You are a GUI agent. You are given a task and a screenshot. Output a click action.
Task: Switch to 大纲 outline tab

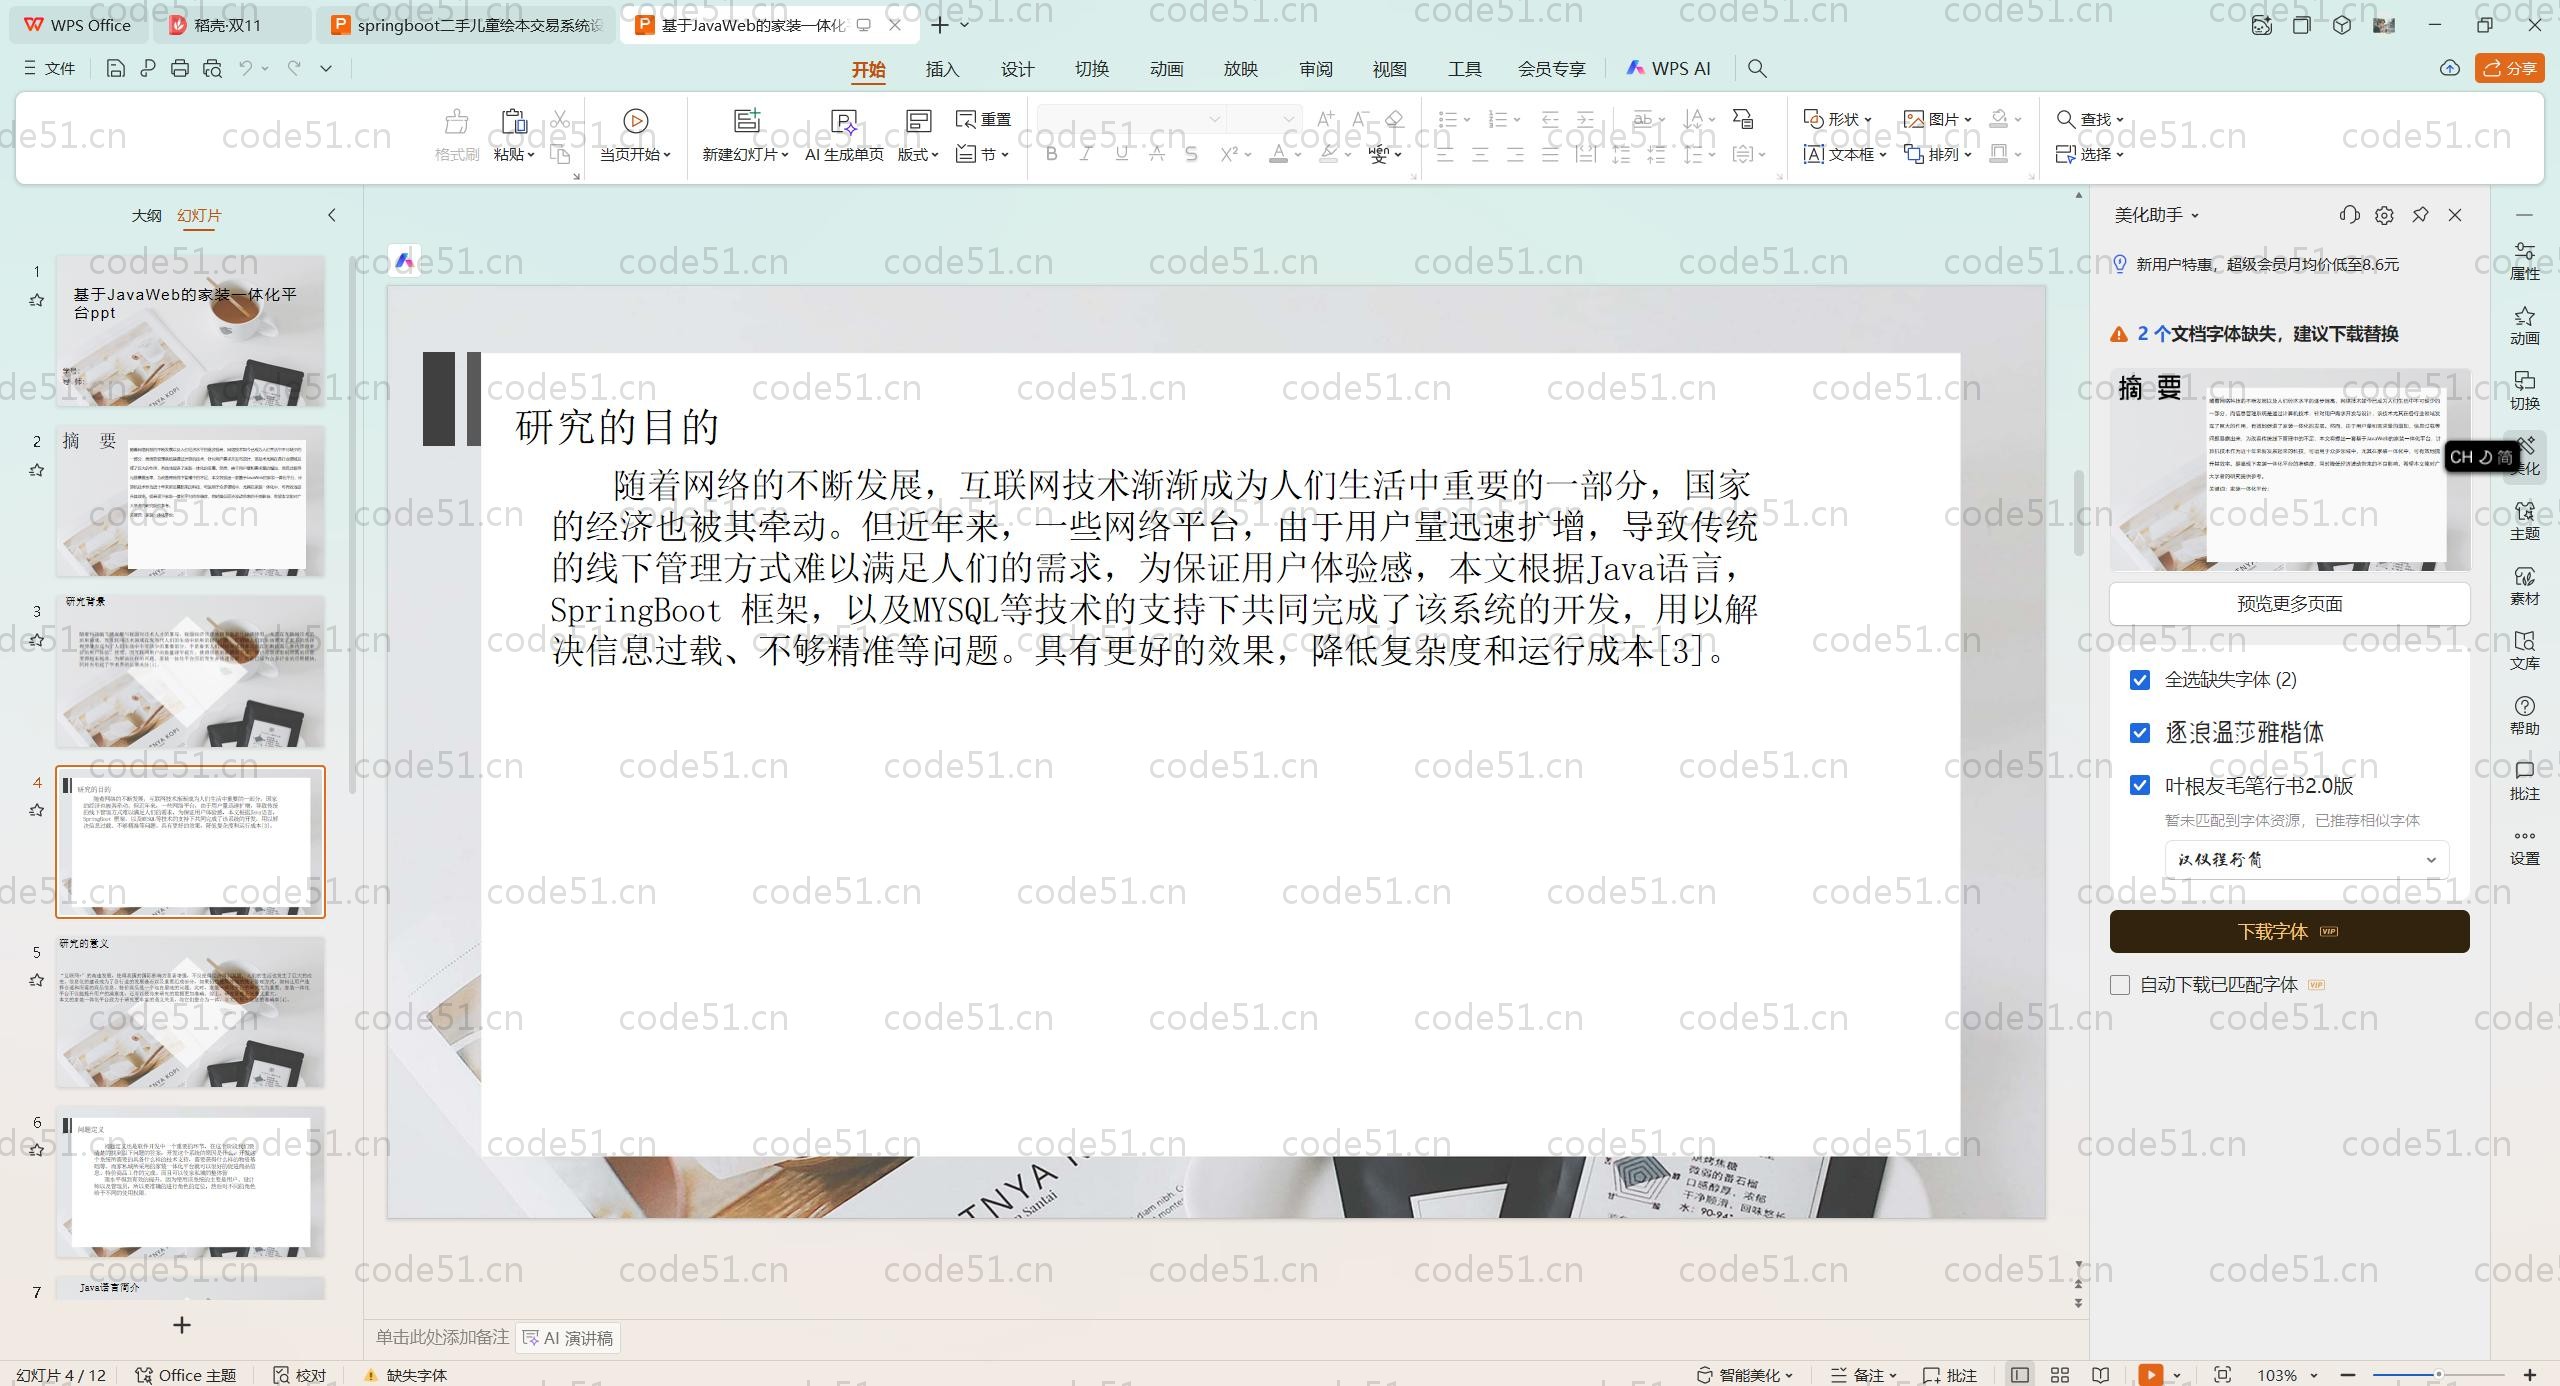pos(146,215)
